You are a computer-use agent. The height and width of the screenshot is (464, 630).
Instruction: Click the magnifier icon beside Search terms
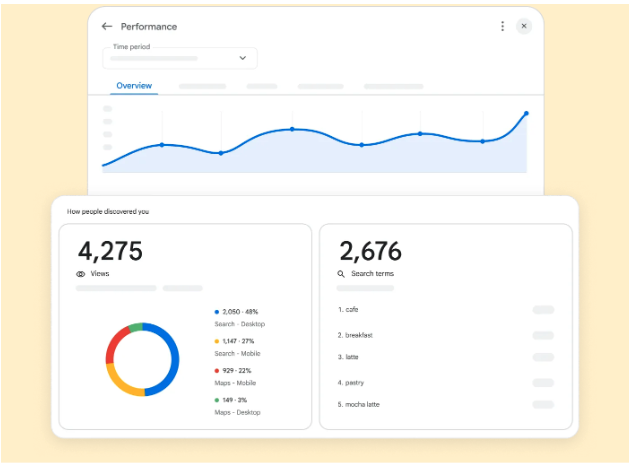pyautogui.click(x=341, y=274)
